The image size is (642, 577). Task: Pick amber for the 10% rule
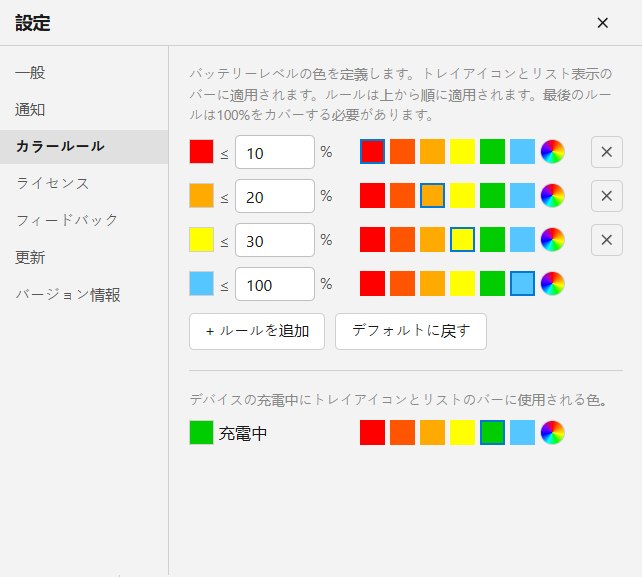(x=432, y=152)
